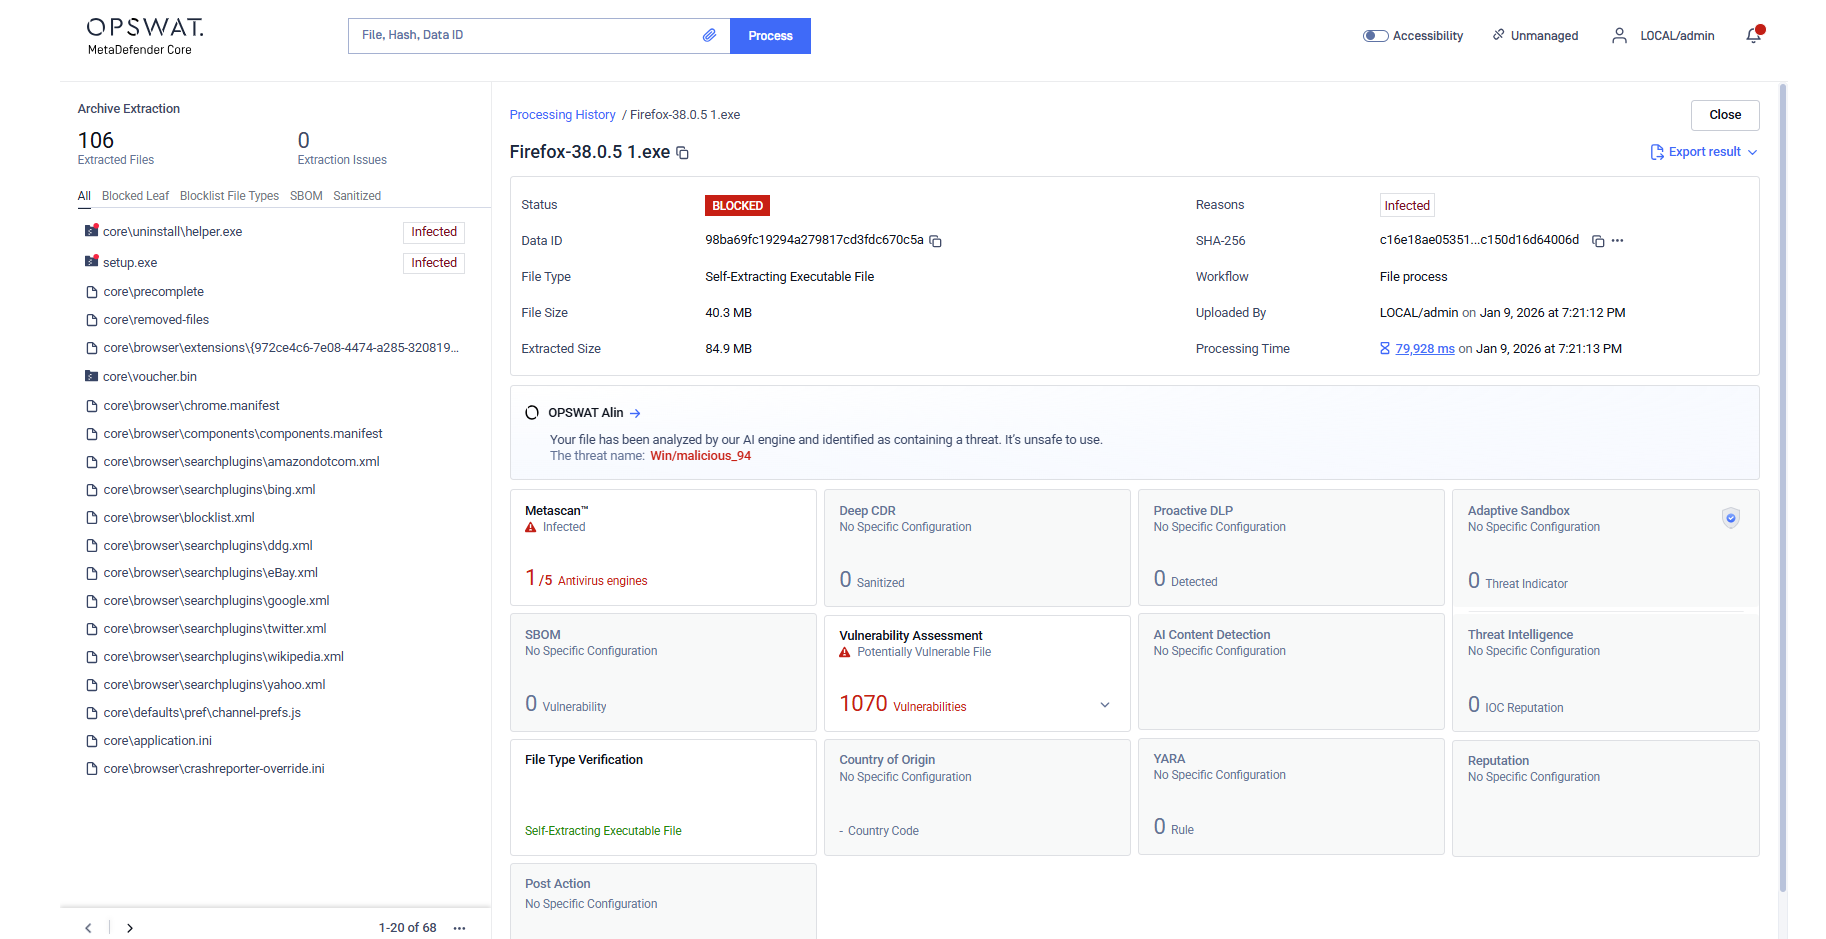Select core\uninstall\helper.exe in file list
The image size is (1826, 939).
point(173,232)
